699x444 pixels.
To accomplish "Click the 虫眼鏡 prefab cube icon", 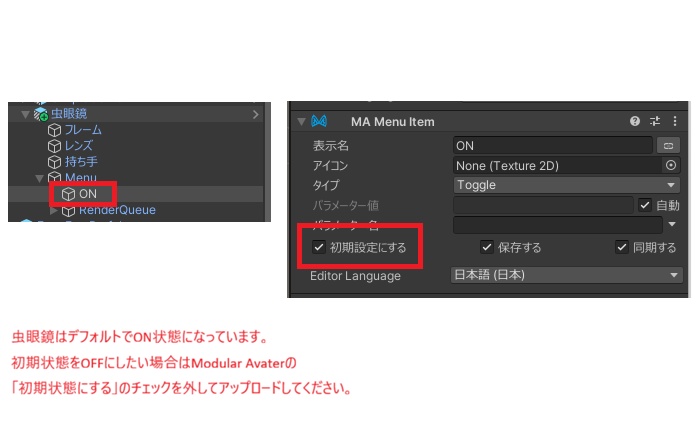I will pyautogui.click(x=41, y=114).
